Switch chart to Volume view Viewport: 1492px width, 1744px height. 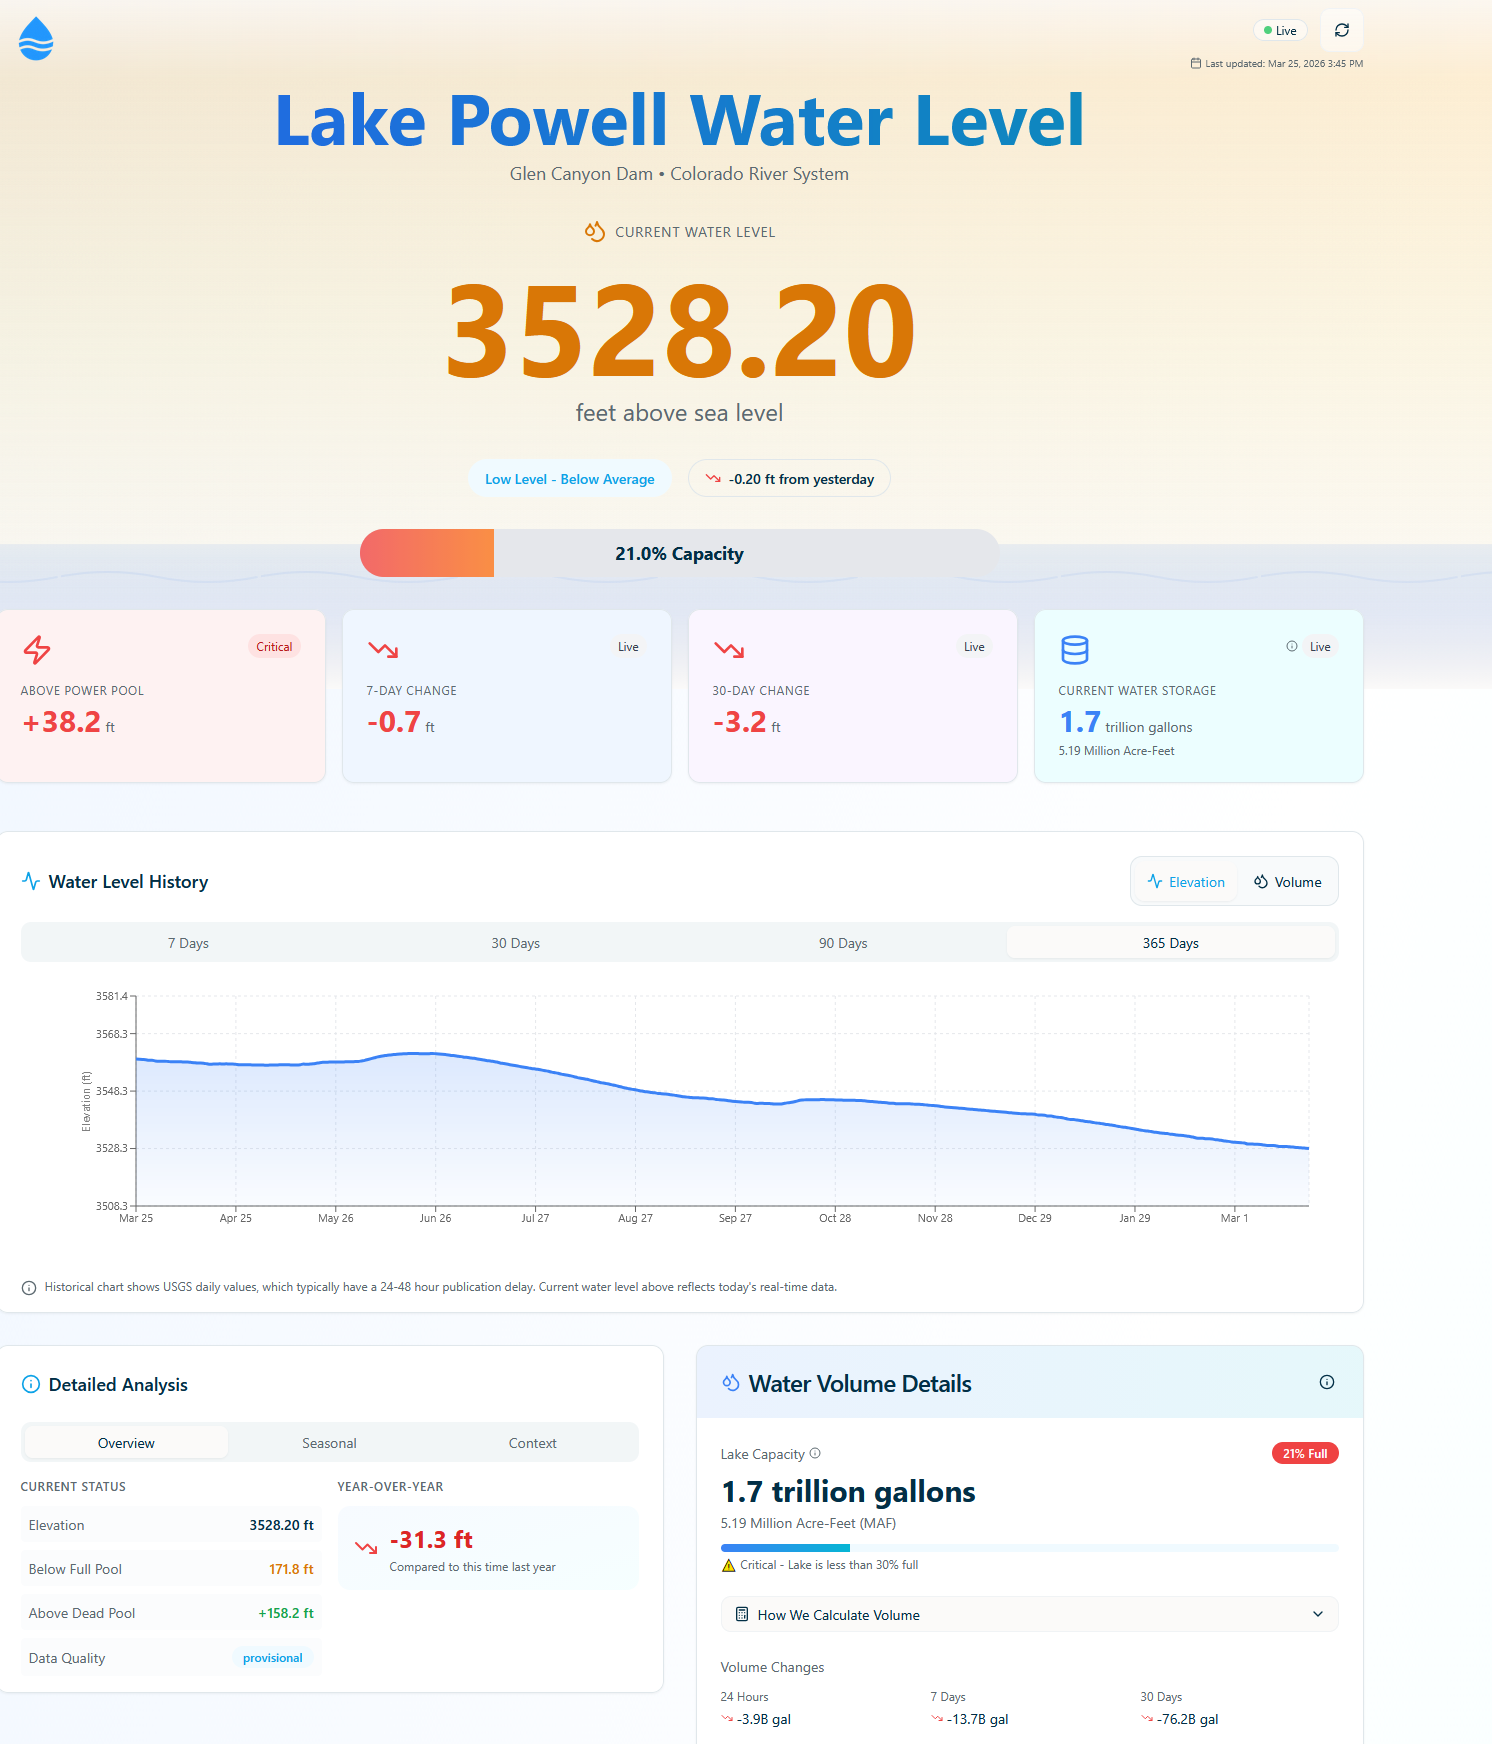click(1287, 882)
